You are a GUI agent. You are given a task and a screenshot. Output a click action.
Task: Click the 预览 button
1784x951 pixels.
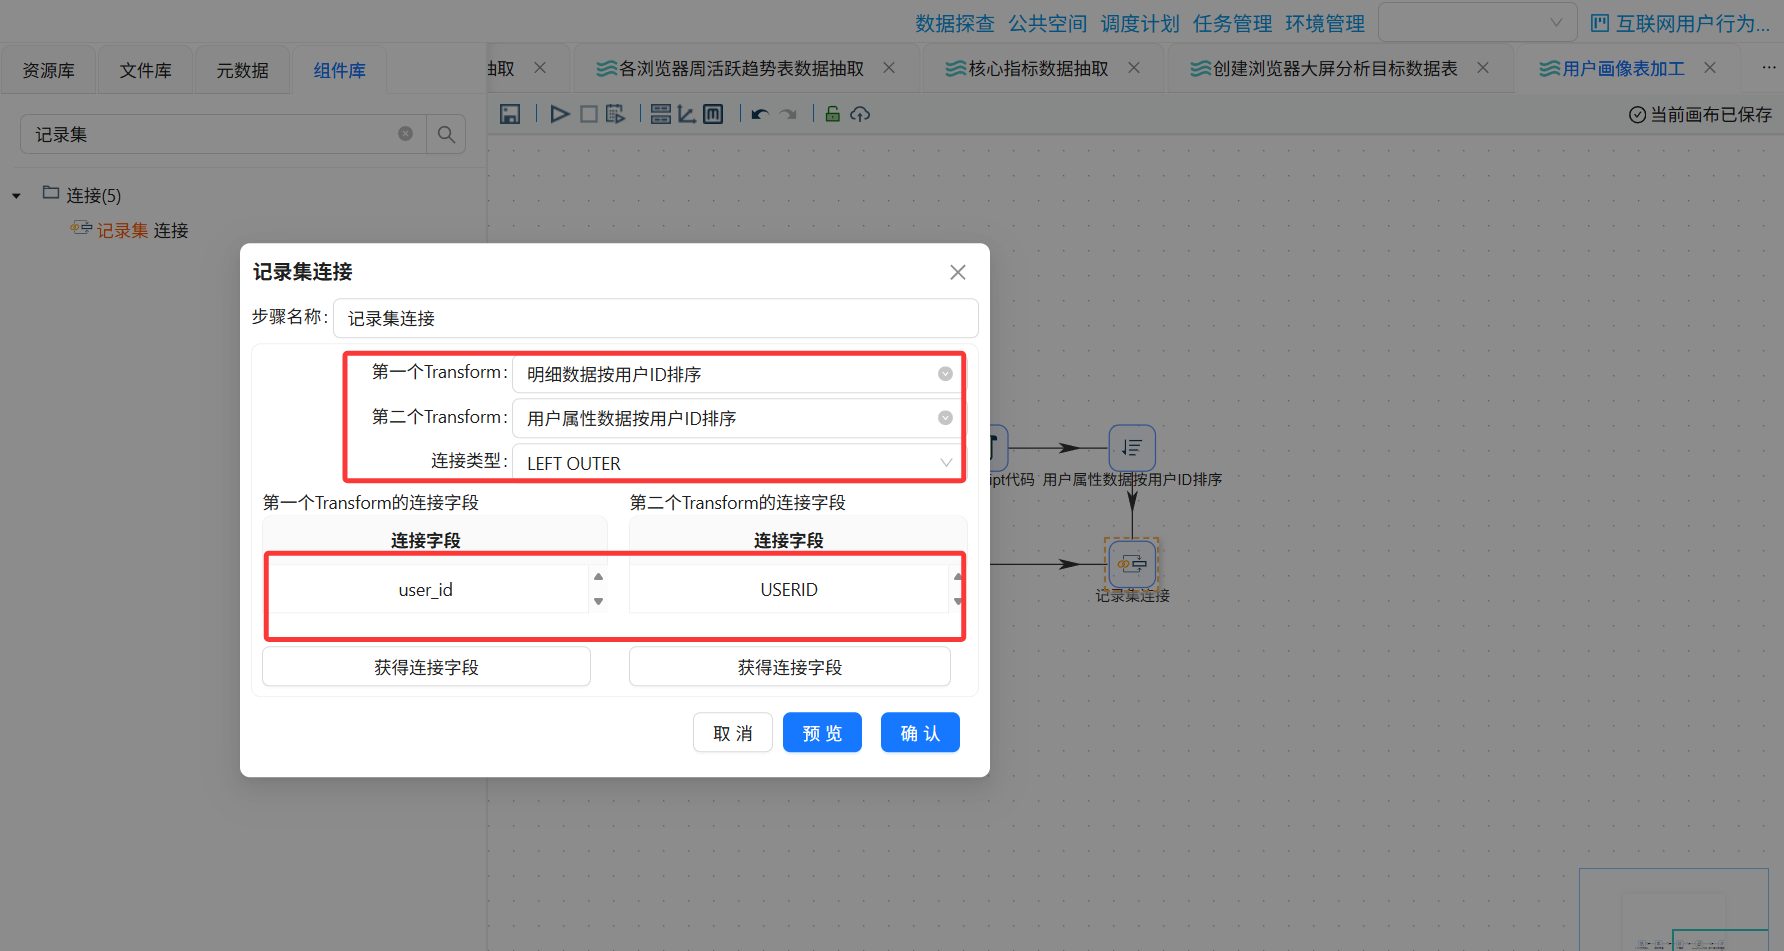pos(822,733)
